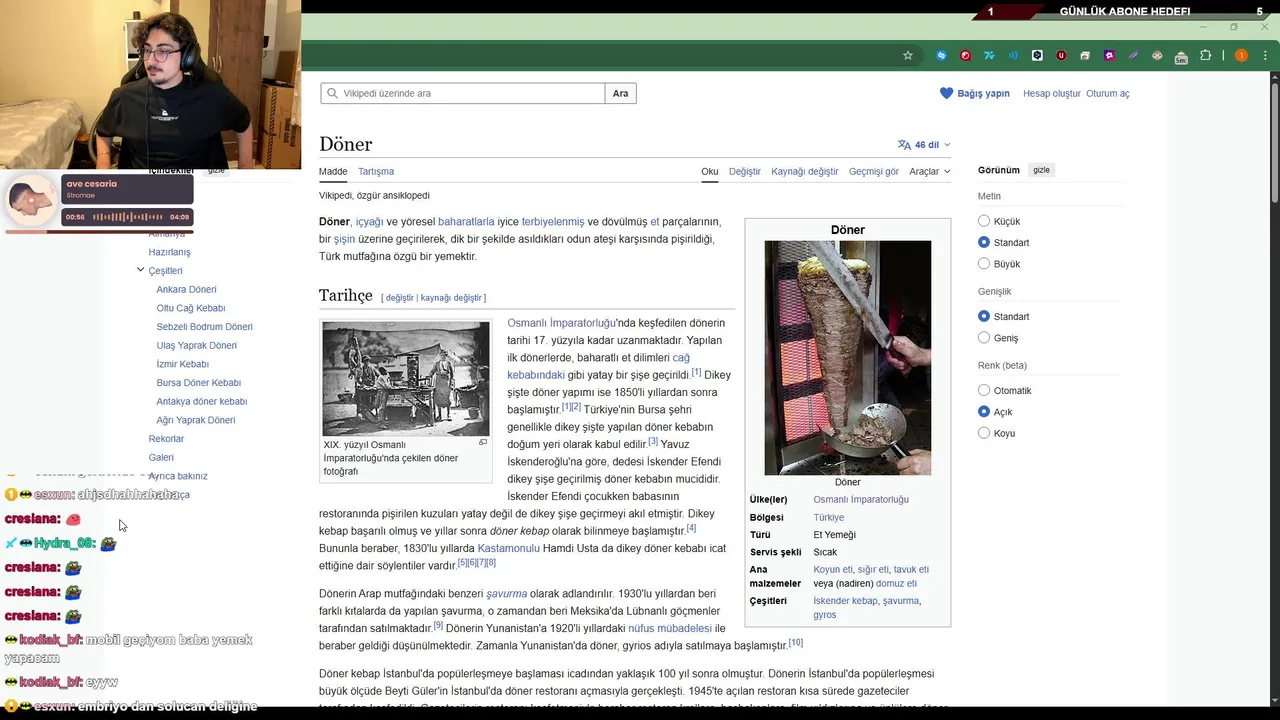This screenshot has width=1280, height=720.
Task: Open the Değiştir edit tab
Action: pos(745,171)
